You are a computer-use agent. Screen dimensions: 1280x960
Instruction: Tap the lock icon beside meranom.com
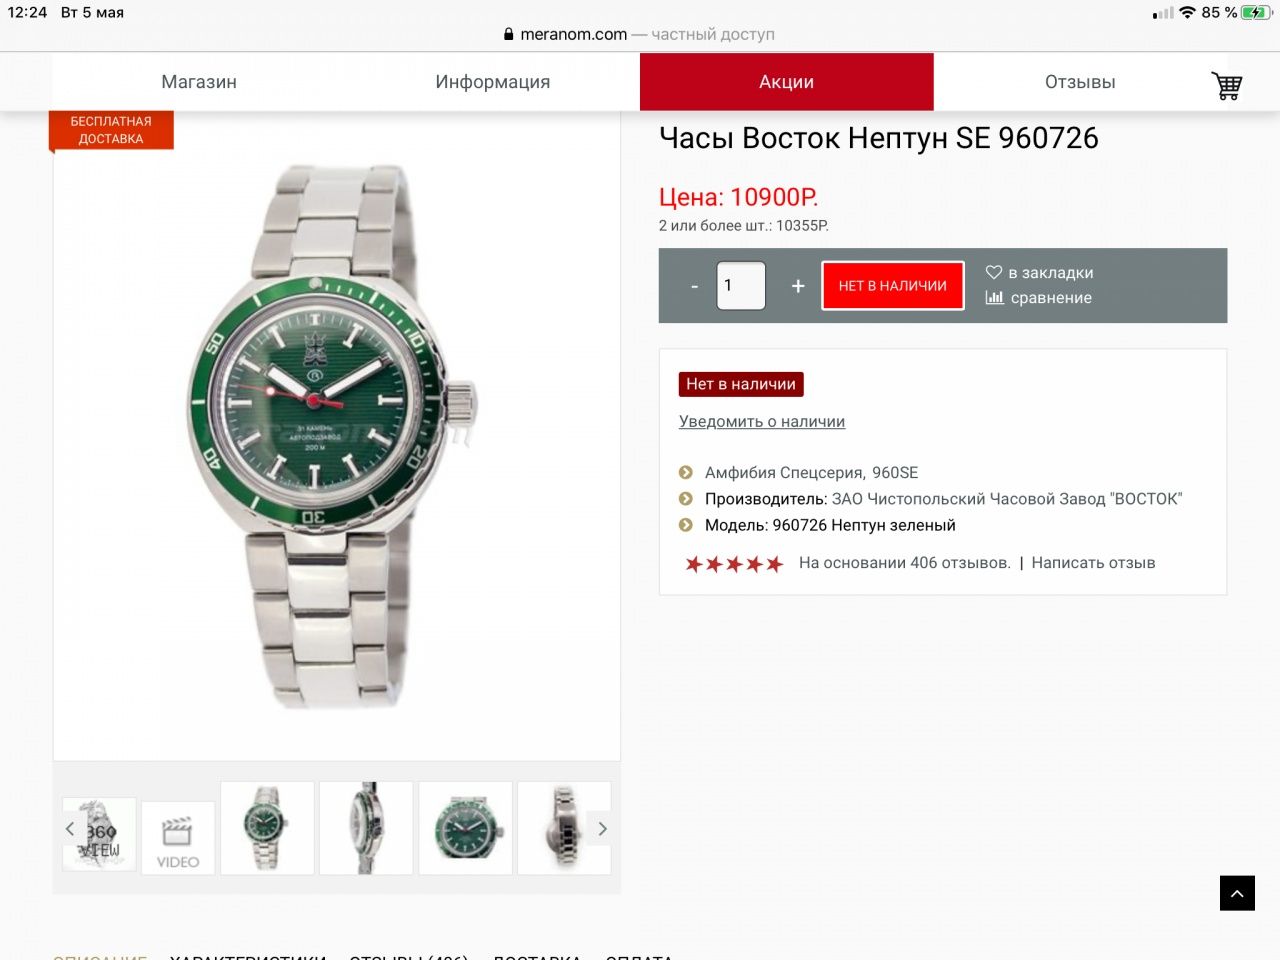(x=509, y=34)
